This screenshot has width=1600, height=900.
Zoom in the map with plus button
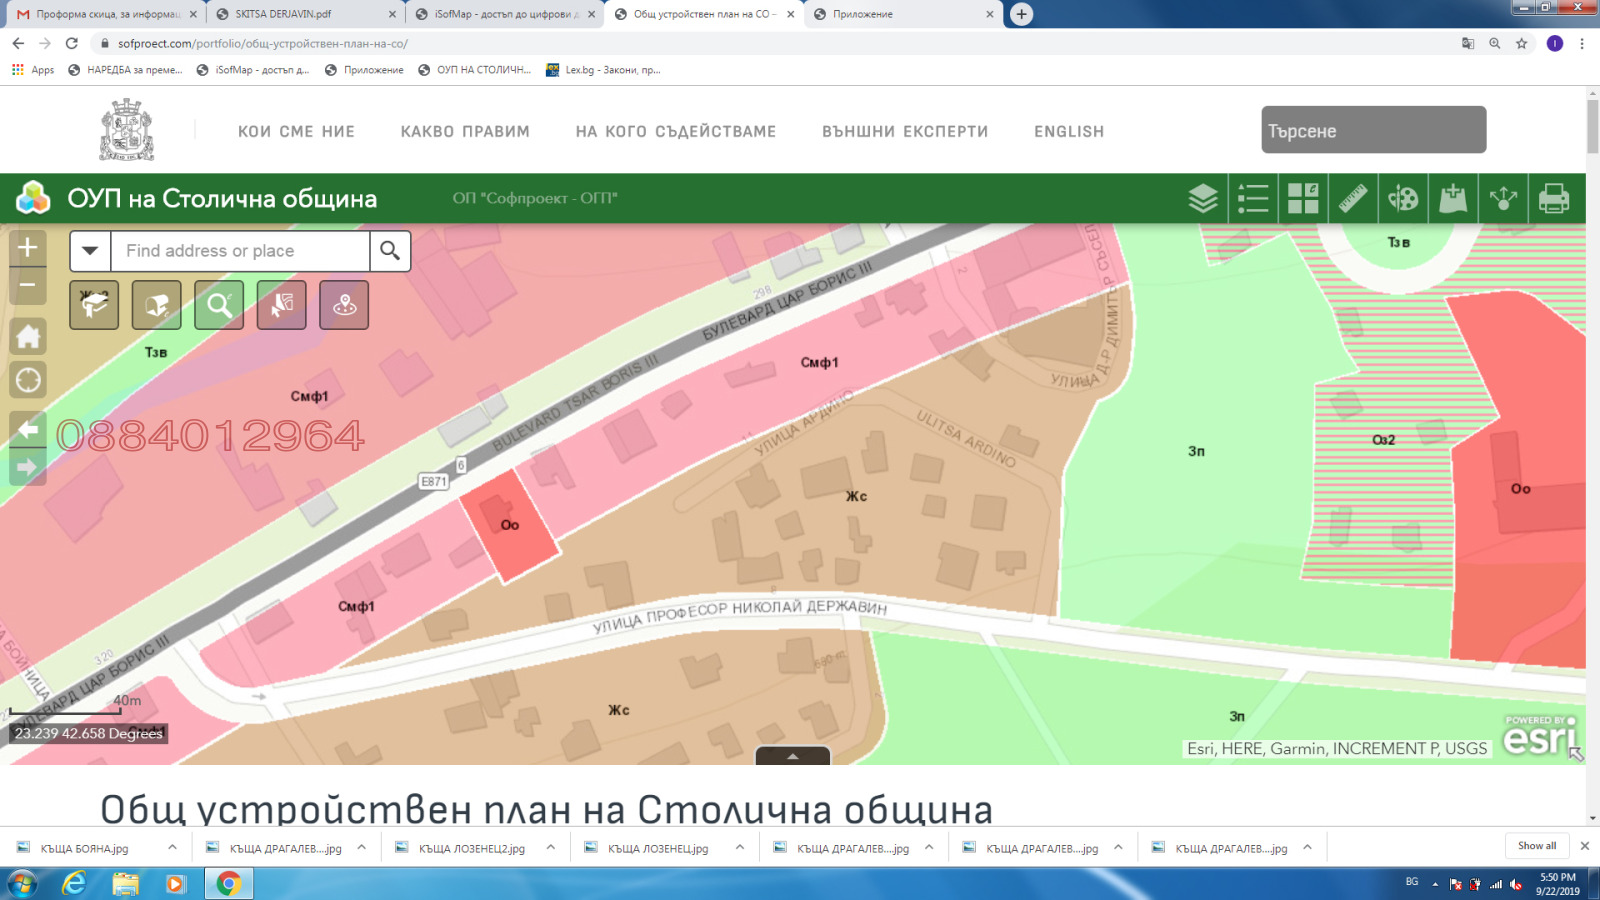(x=28, y=247)
